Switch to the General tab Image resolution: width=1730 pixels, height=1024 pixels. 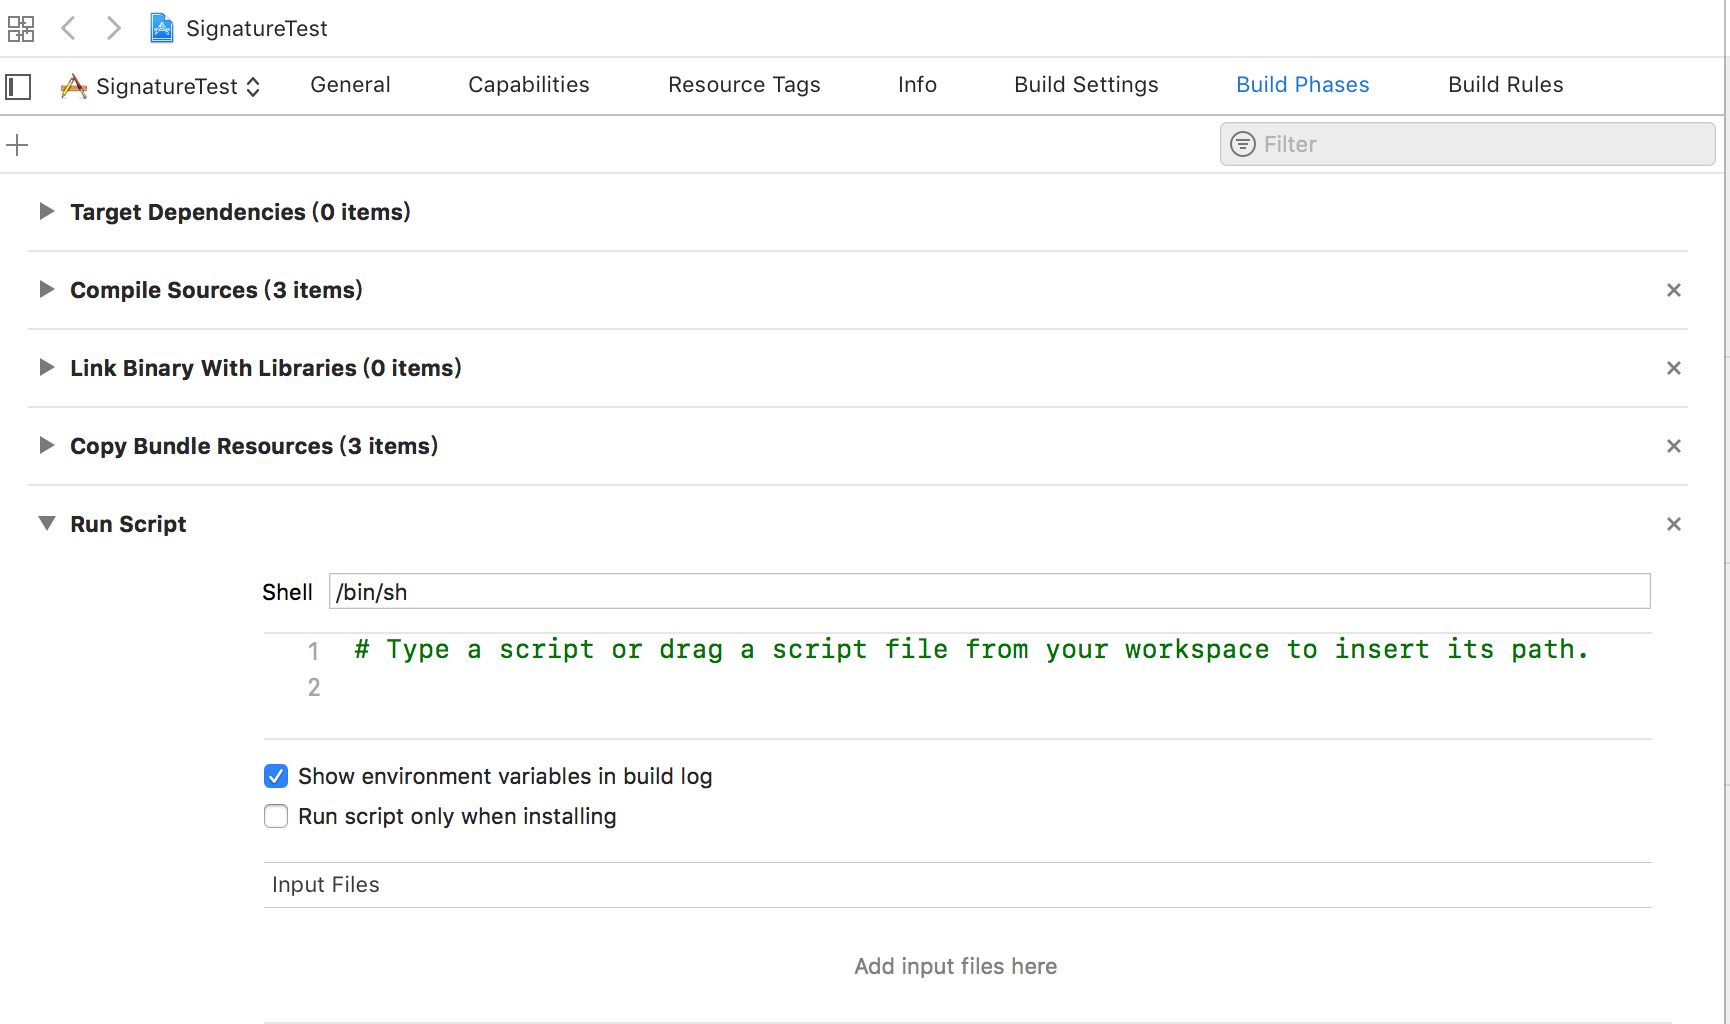point(350,85)
